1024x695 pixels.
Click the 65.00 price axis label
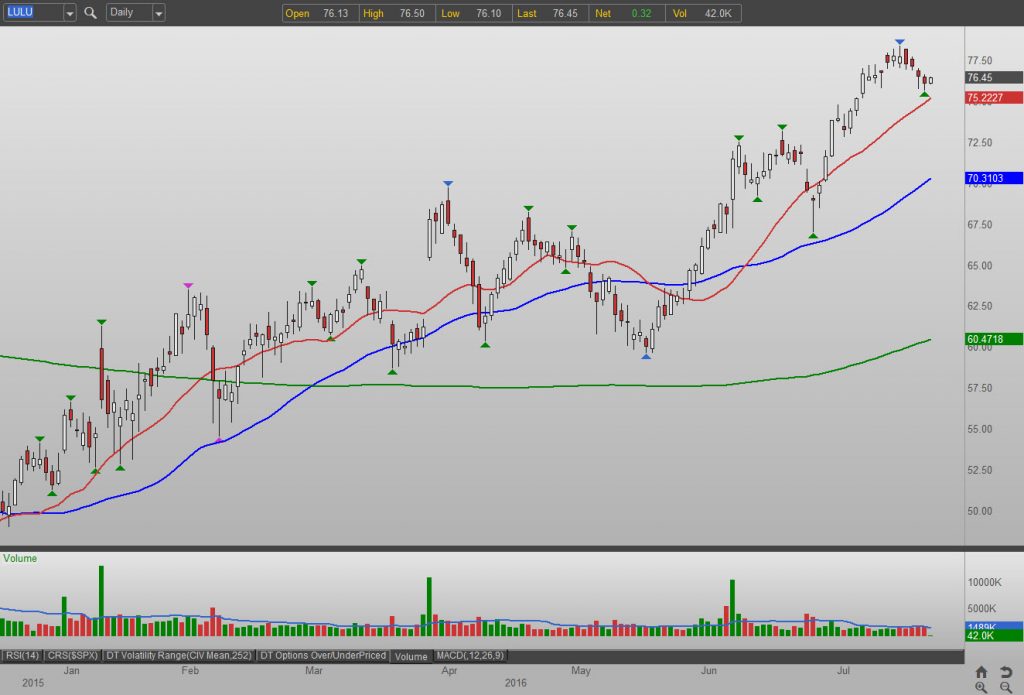980,266
